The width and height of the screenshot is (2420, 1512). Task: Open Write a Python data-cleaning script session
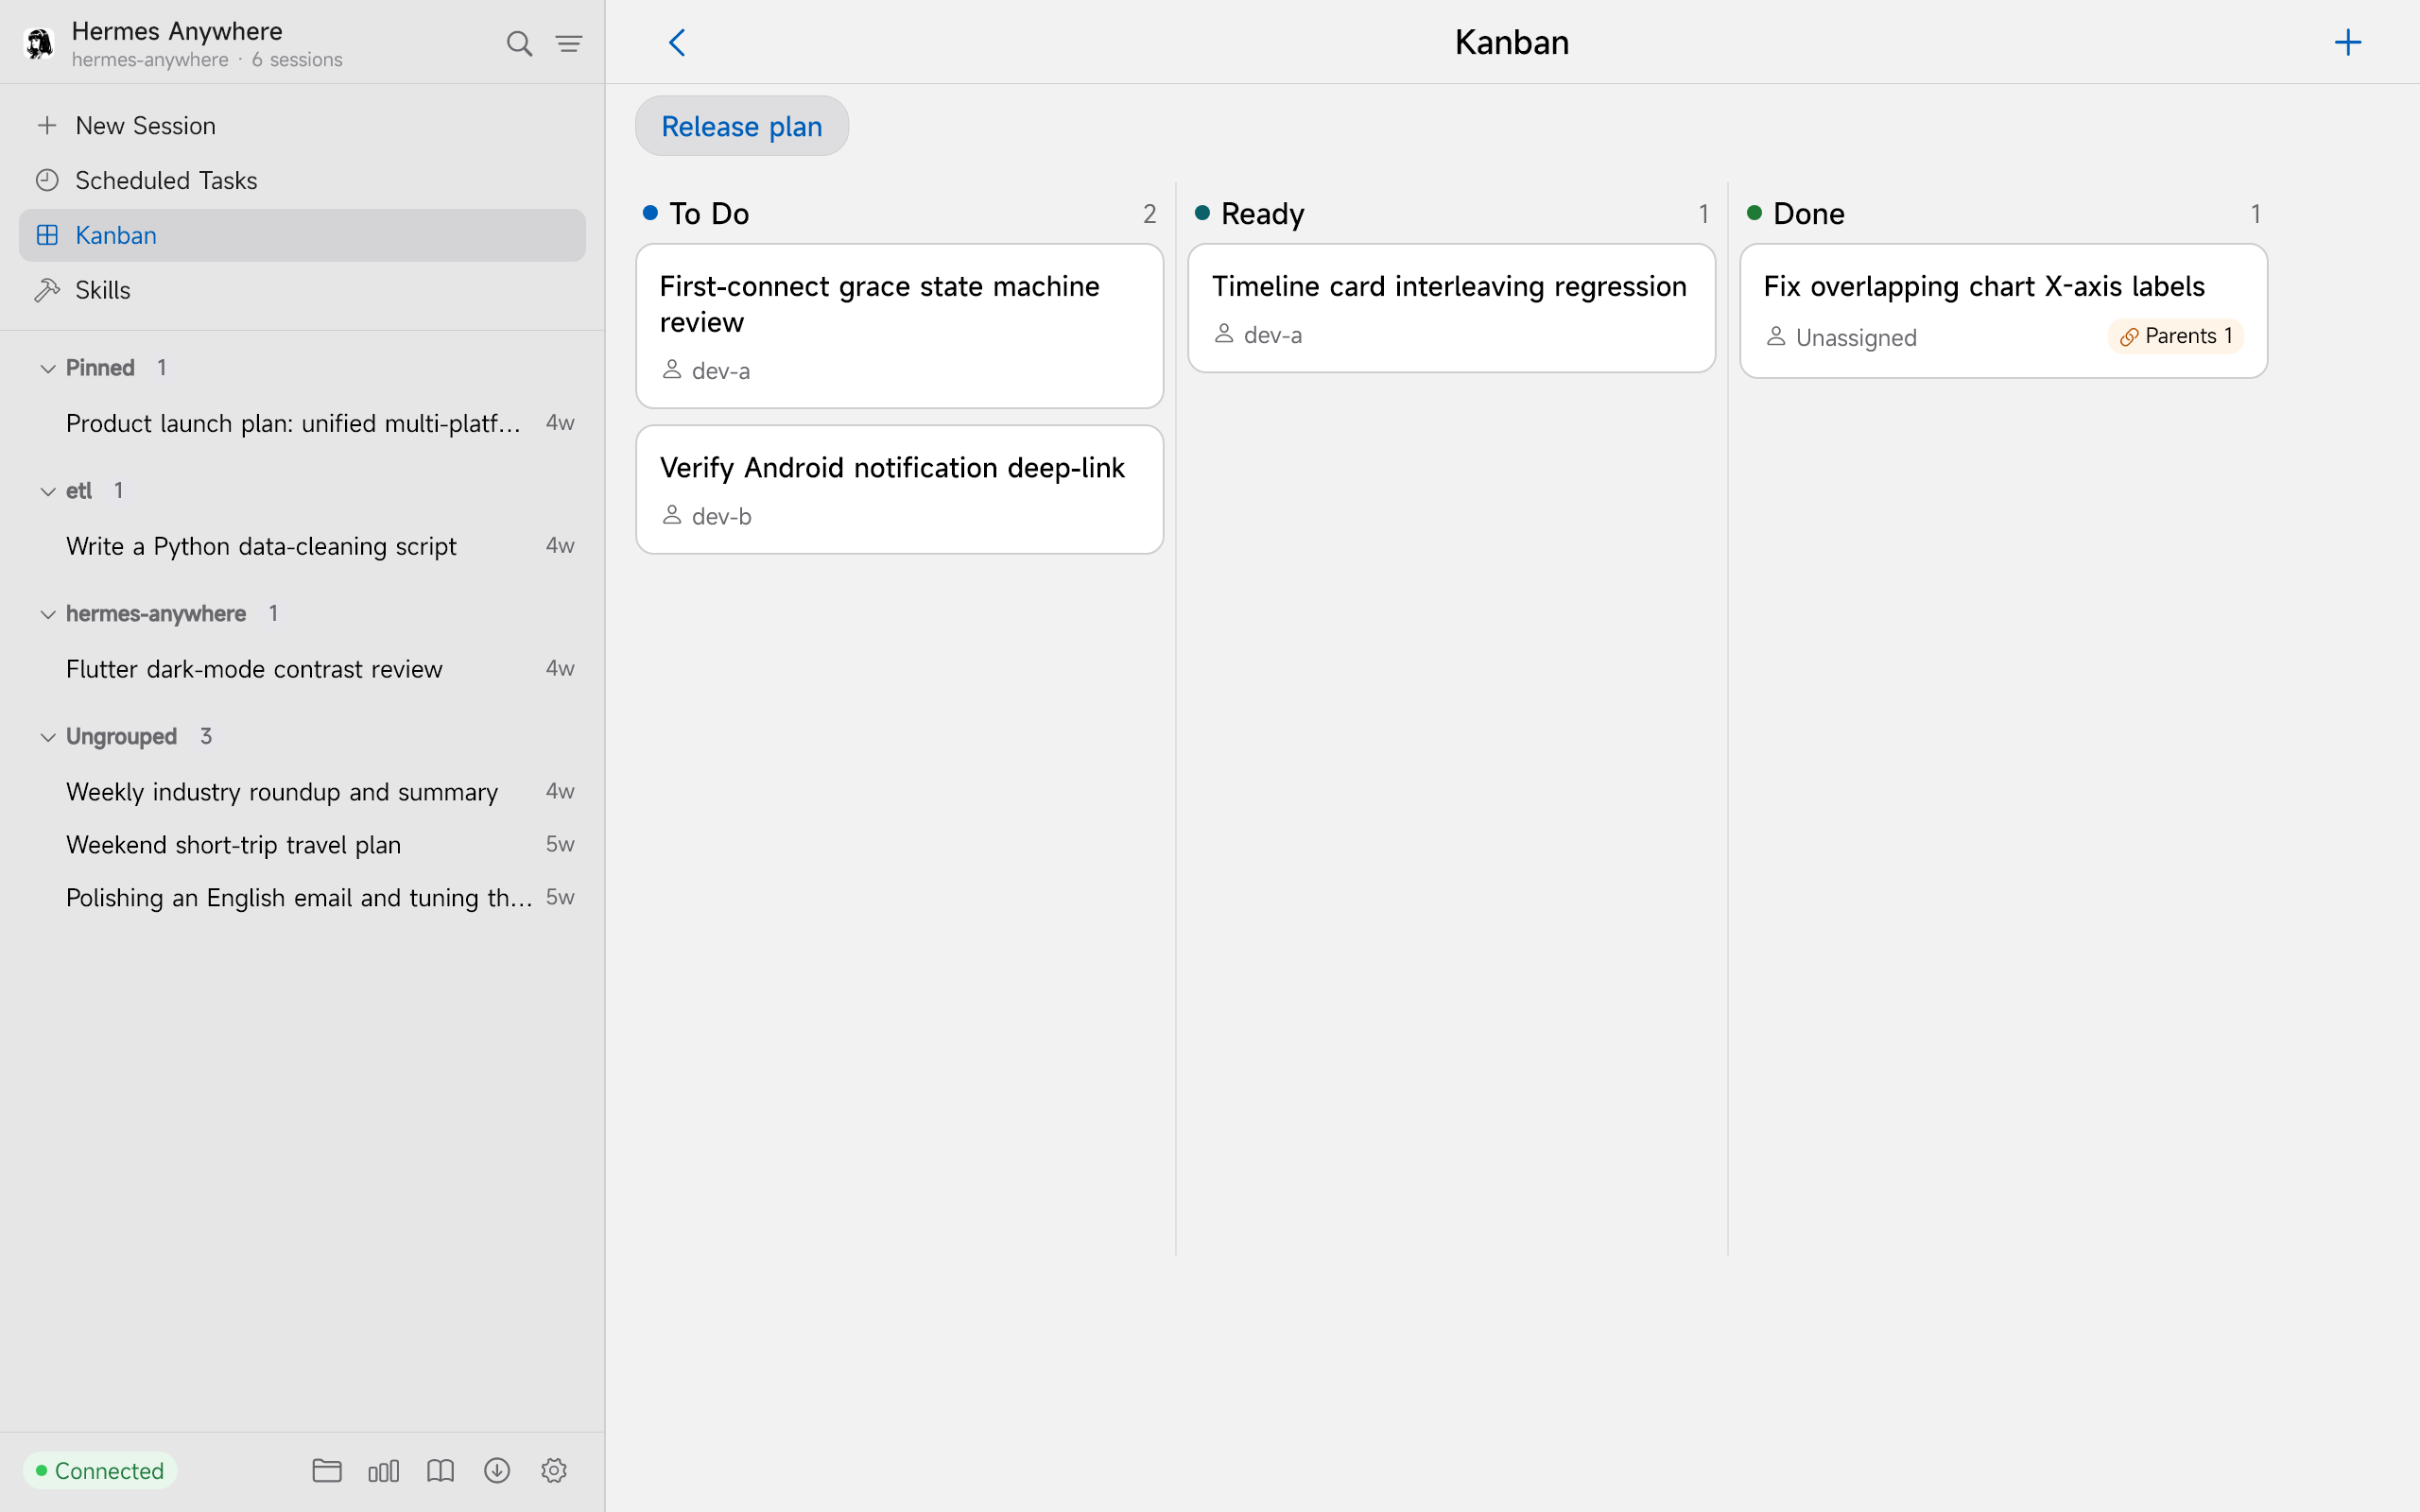(302, 546)
